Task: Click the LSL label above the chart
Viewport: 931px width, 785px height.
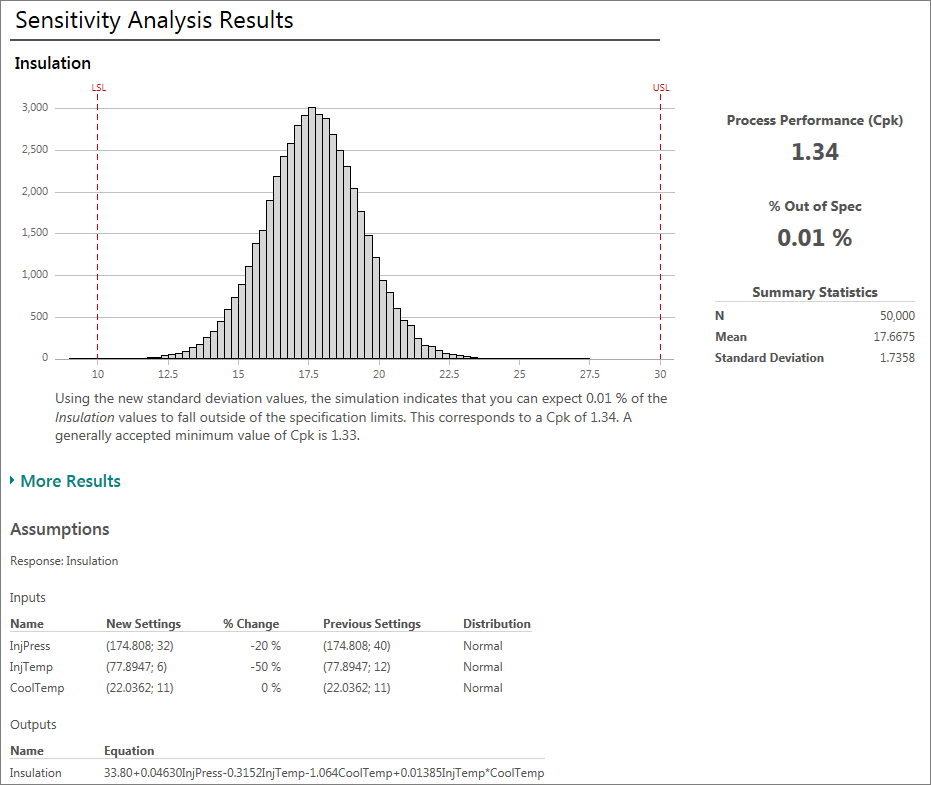Action: click(98, 88)
